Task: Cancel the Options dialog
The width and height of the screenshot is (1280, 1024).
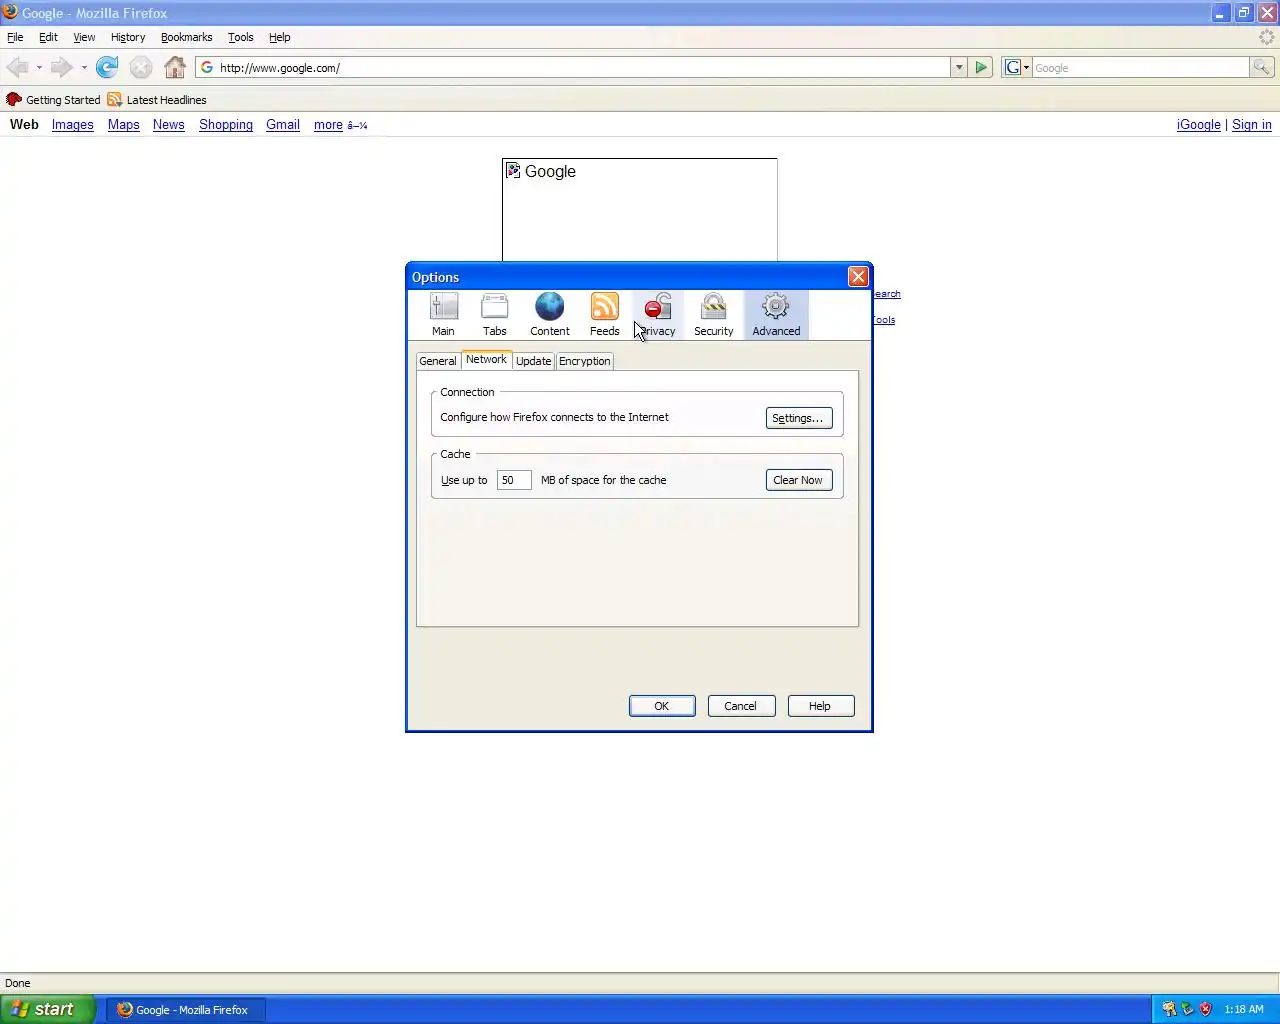Action: (x=741, y=706)
